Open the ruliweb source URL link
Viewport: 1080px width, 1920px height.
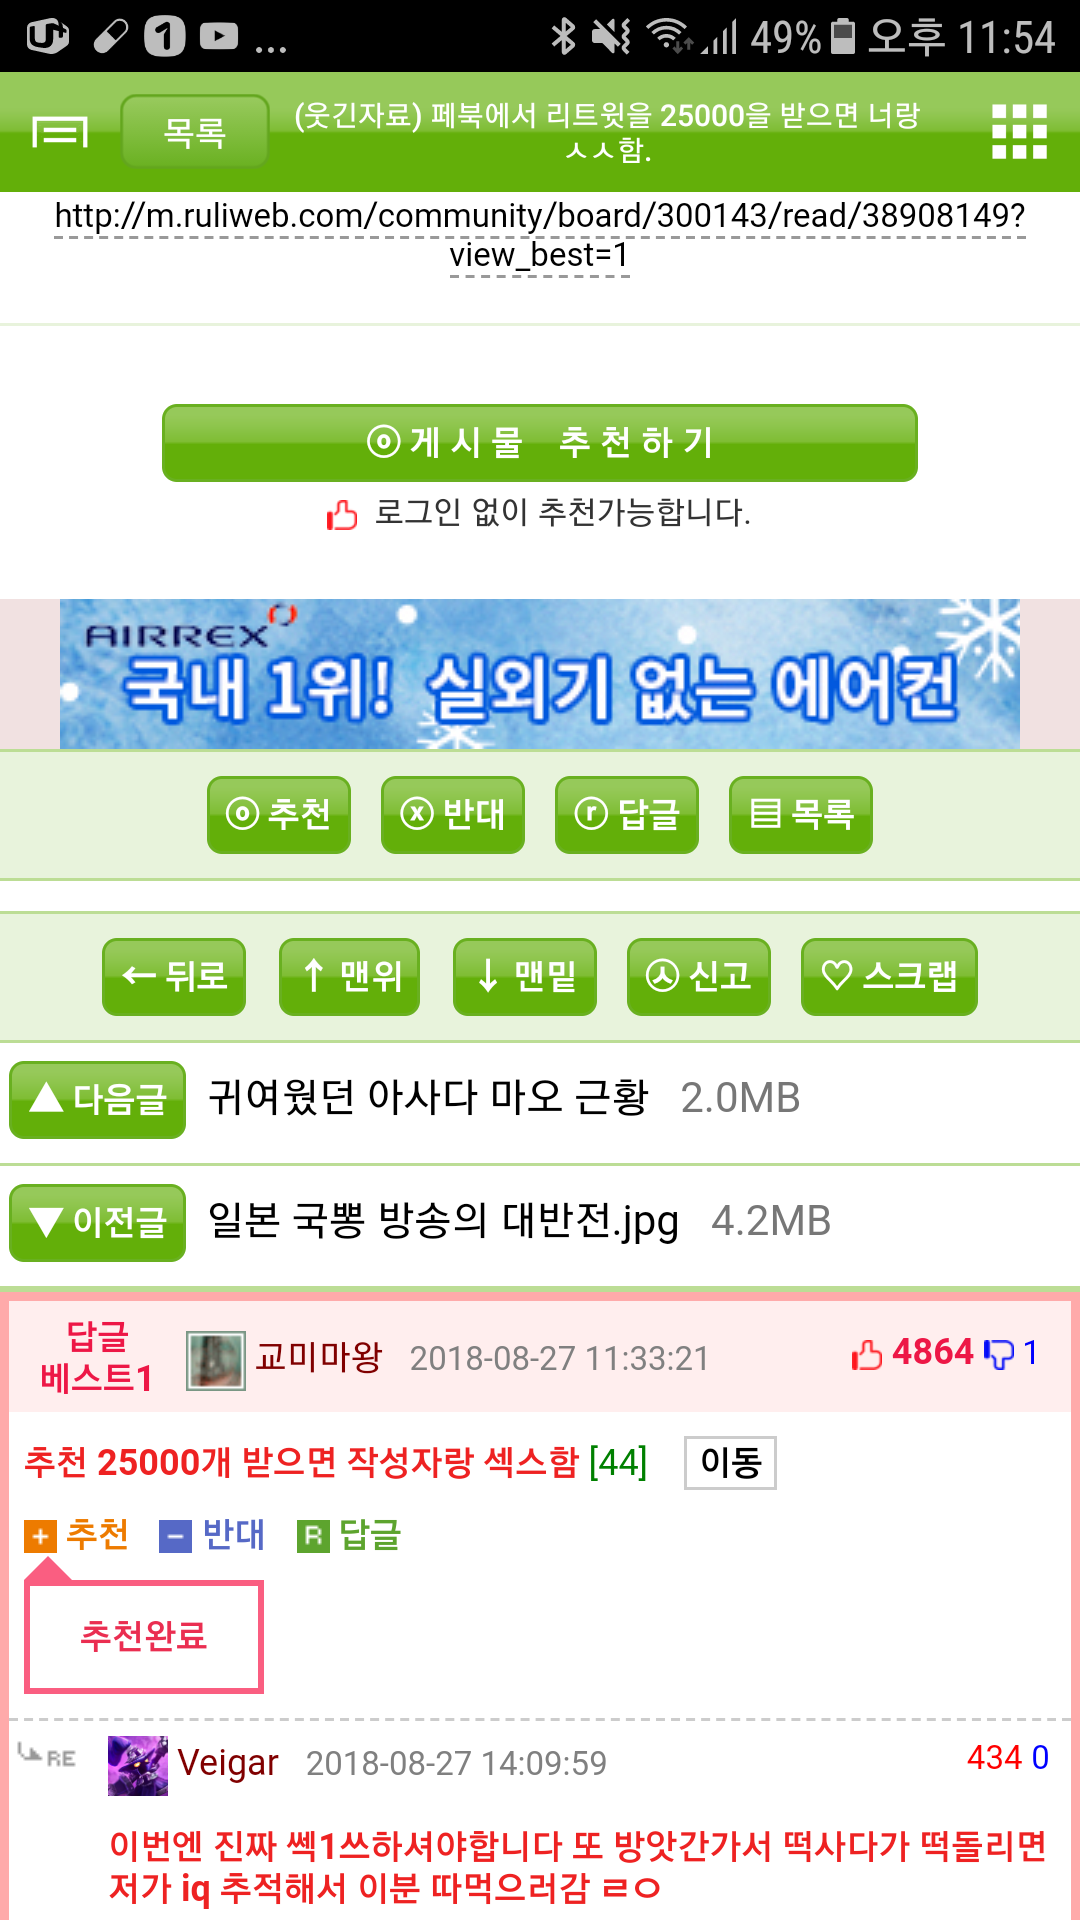[x=540, y=235]
